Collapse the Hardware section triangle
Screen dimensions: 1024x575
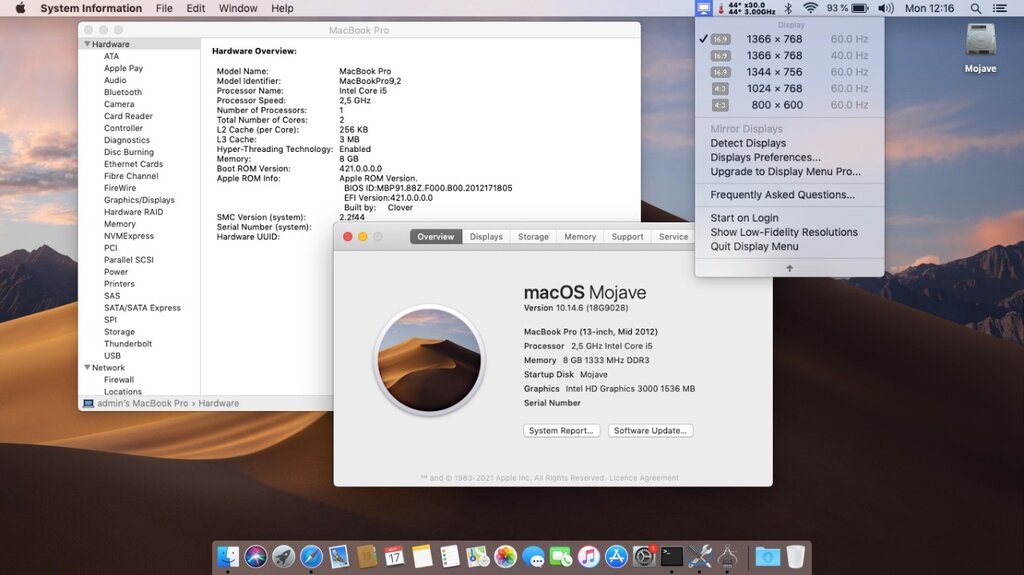87,44
